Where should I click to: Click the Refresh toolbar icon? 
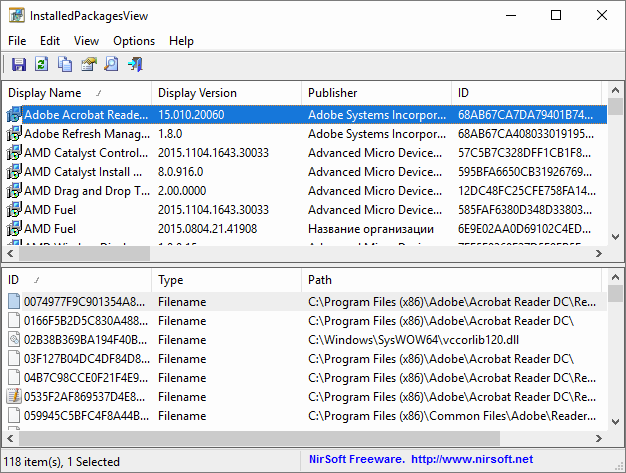[x=42, y=65]
